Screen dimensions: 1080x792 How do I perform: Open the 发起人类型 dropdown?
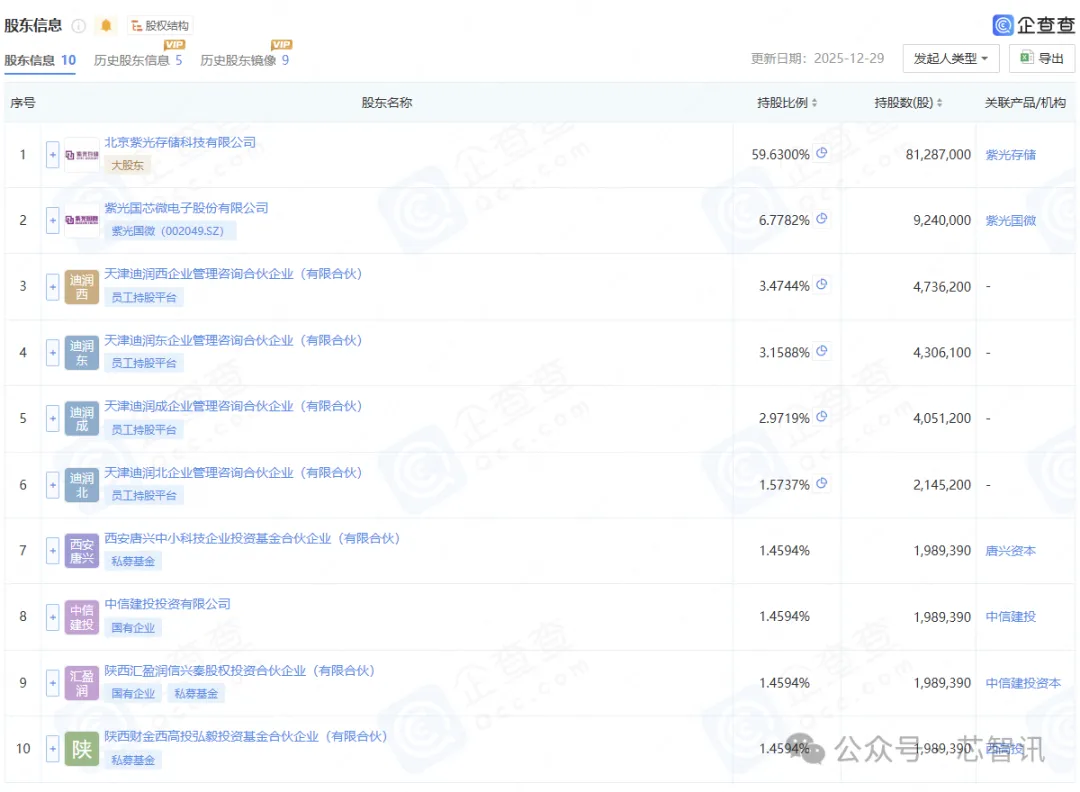coord(951,59)
